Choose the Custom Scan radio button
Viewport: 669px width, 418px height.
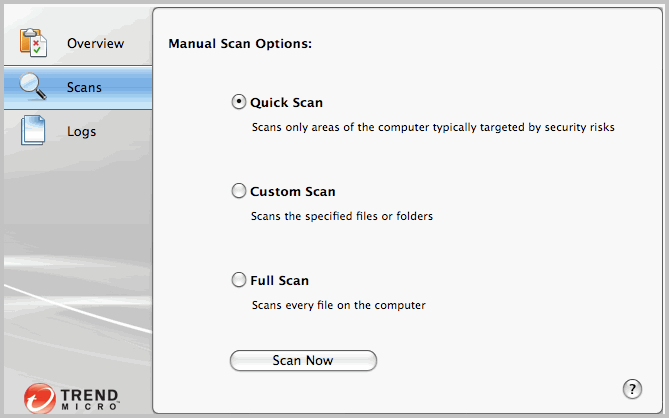pos(239,191)
